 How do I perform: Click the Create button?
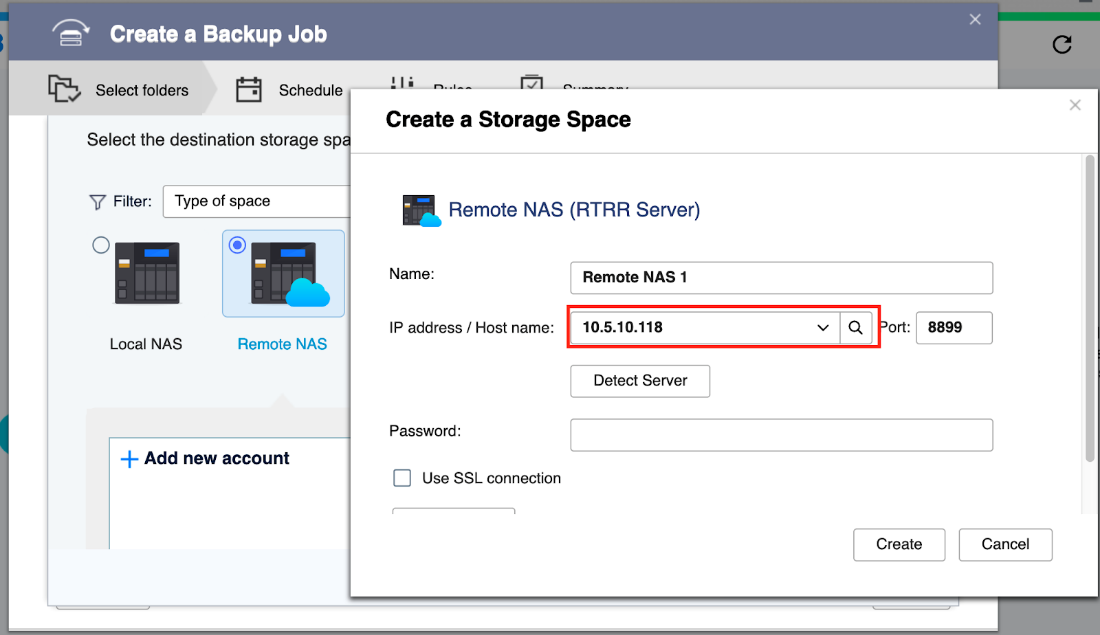(899, 544)
